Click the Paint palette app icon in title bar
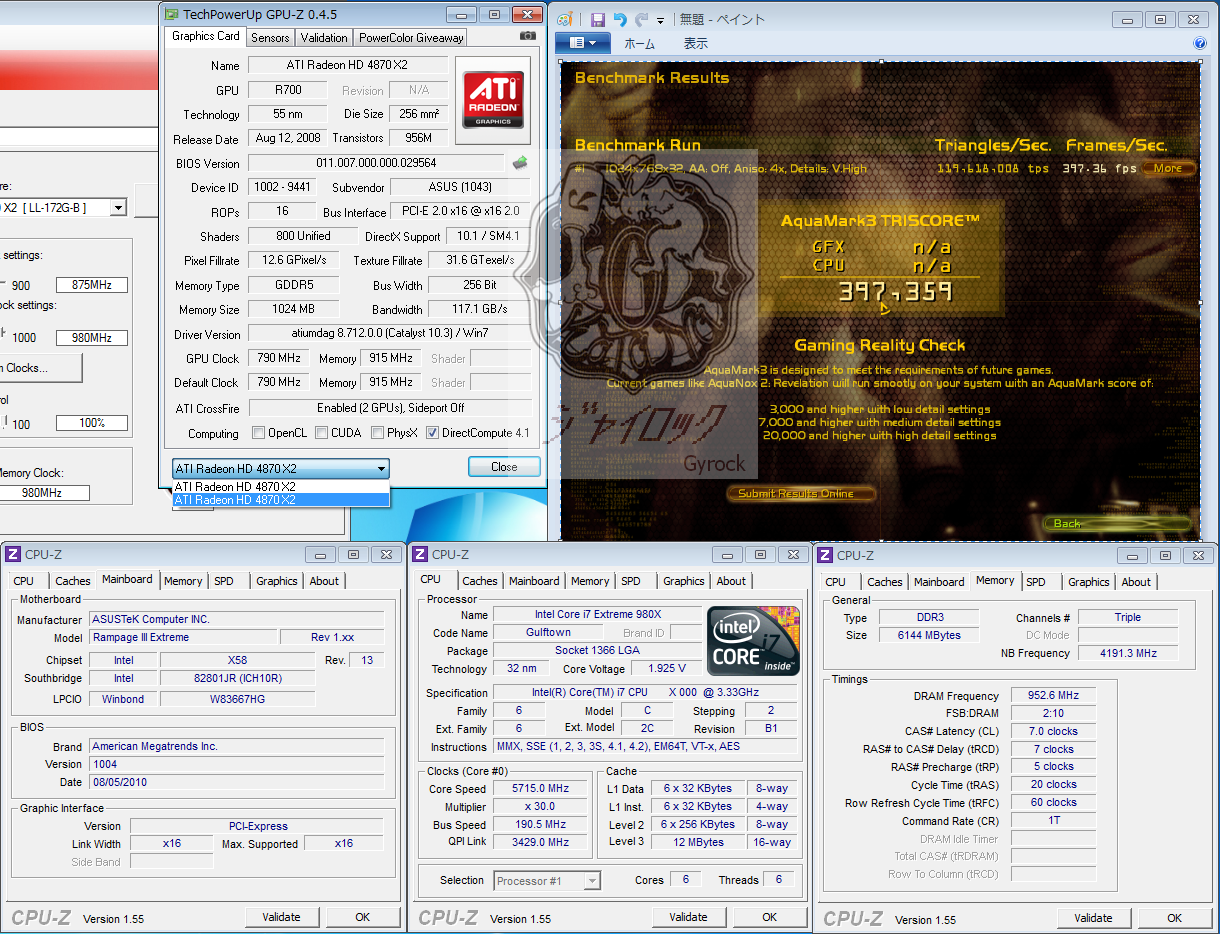The width and height of the screenshot is (1220, 934). [565, 19]
